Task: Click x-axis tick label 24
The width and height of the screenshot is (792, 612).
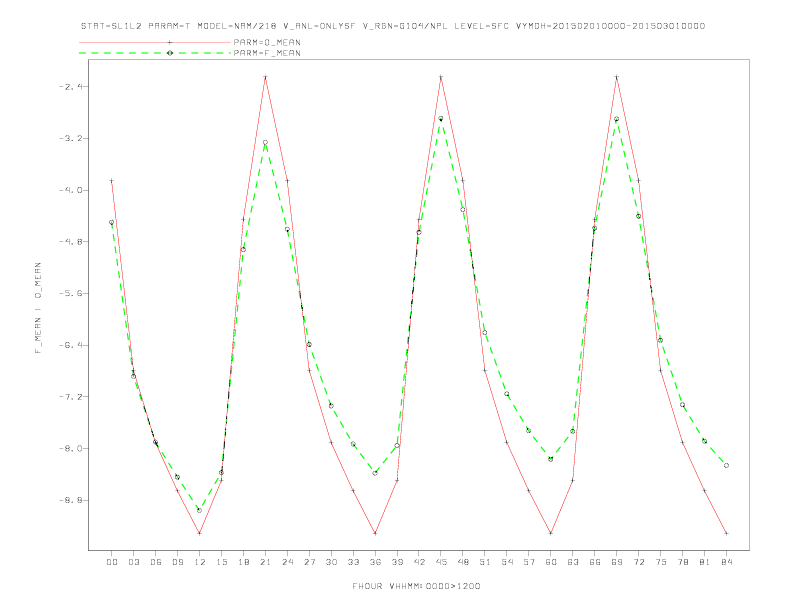Action: (x=287, y=562)
